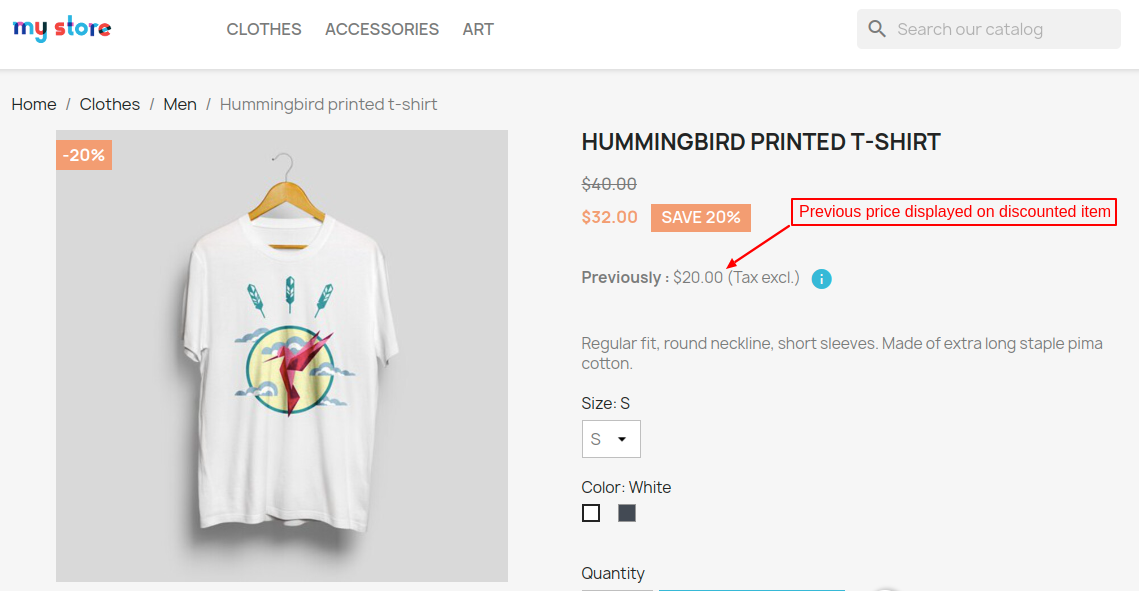
Task: Click the blue info icon beside Tax excl.
Action: pos(822,279)
